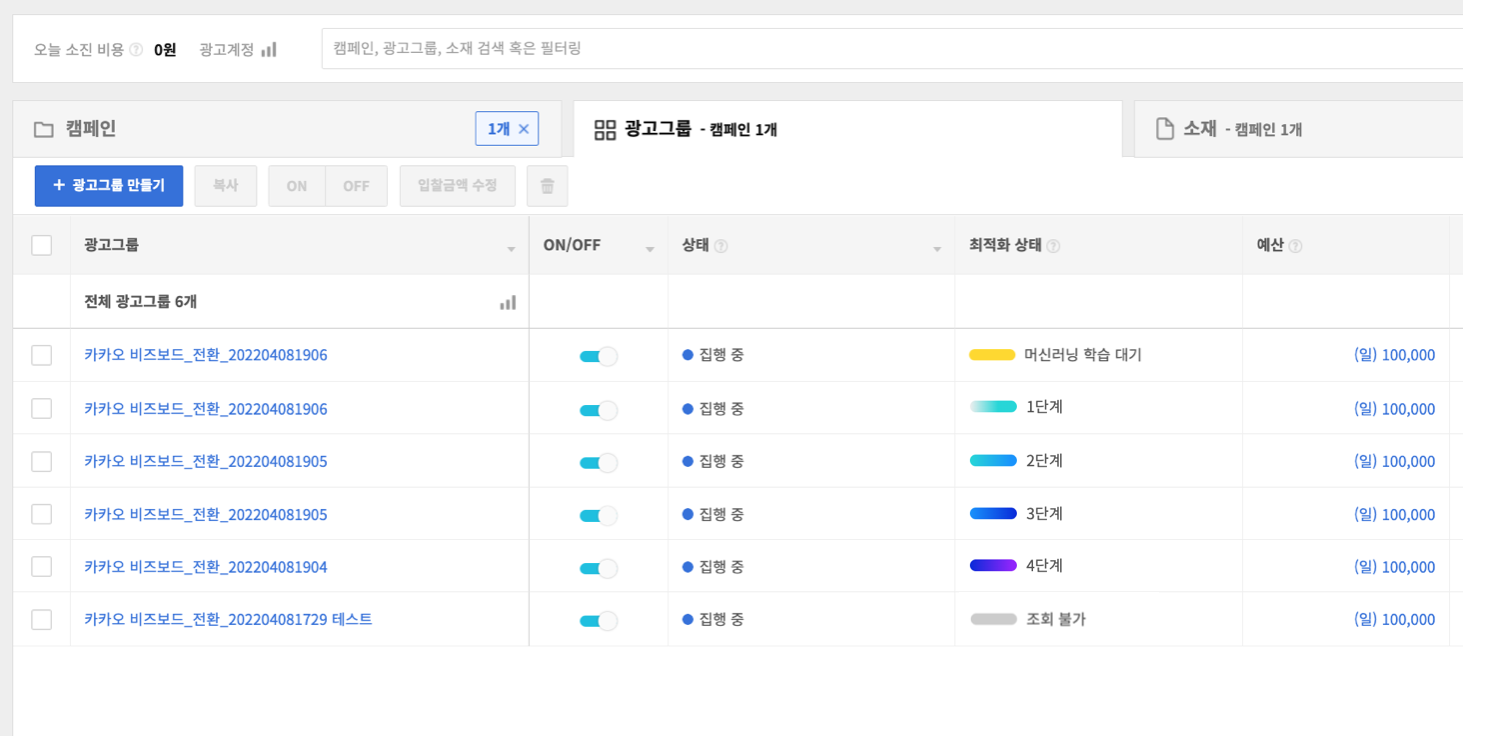The image size is (1488, 736).
Task: Open ad group link in the 1단계 row
Action: pyautogui.click(x=206, y=409)
